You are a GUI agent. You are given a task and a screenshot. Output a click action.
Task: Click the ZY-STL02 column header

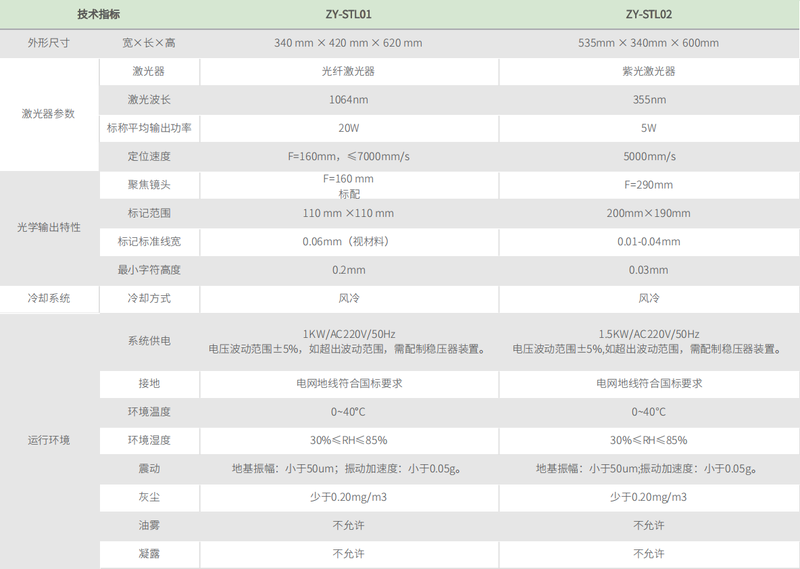pyautogui.click(x=651, y=15)
